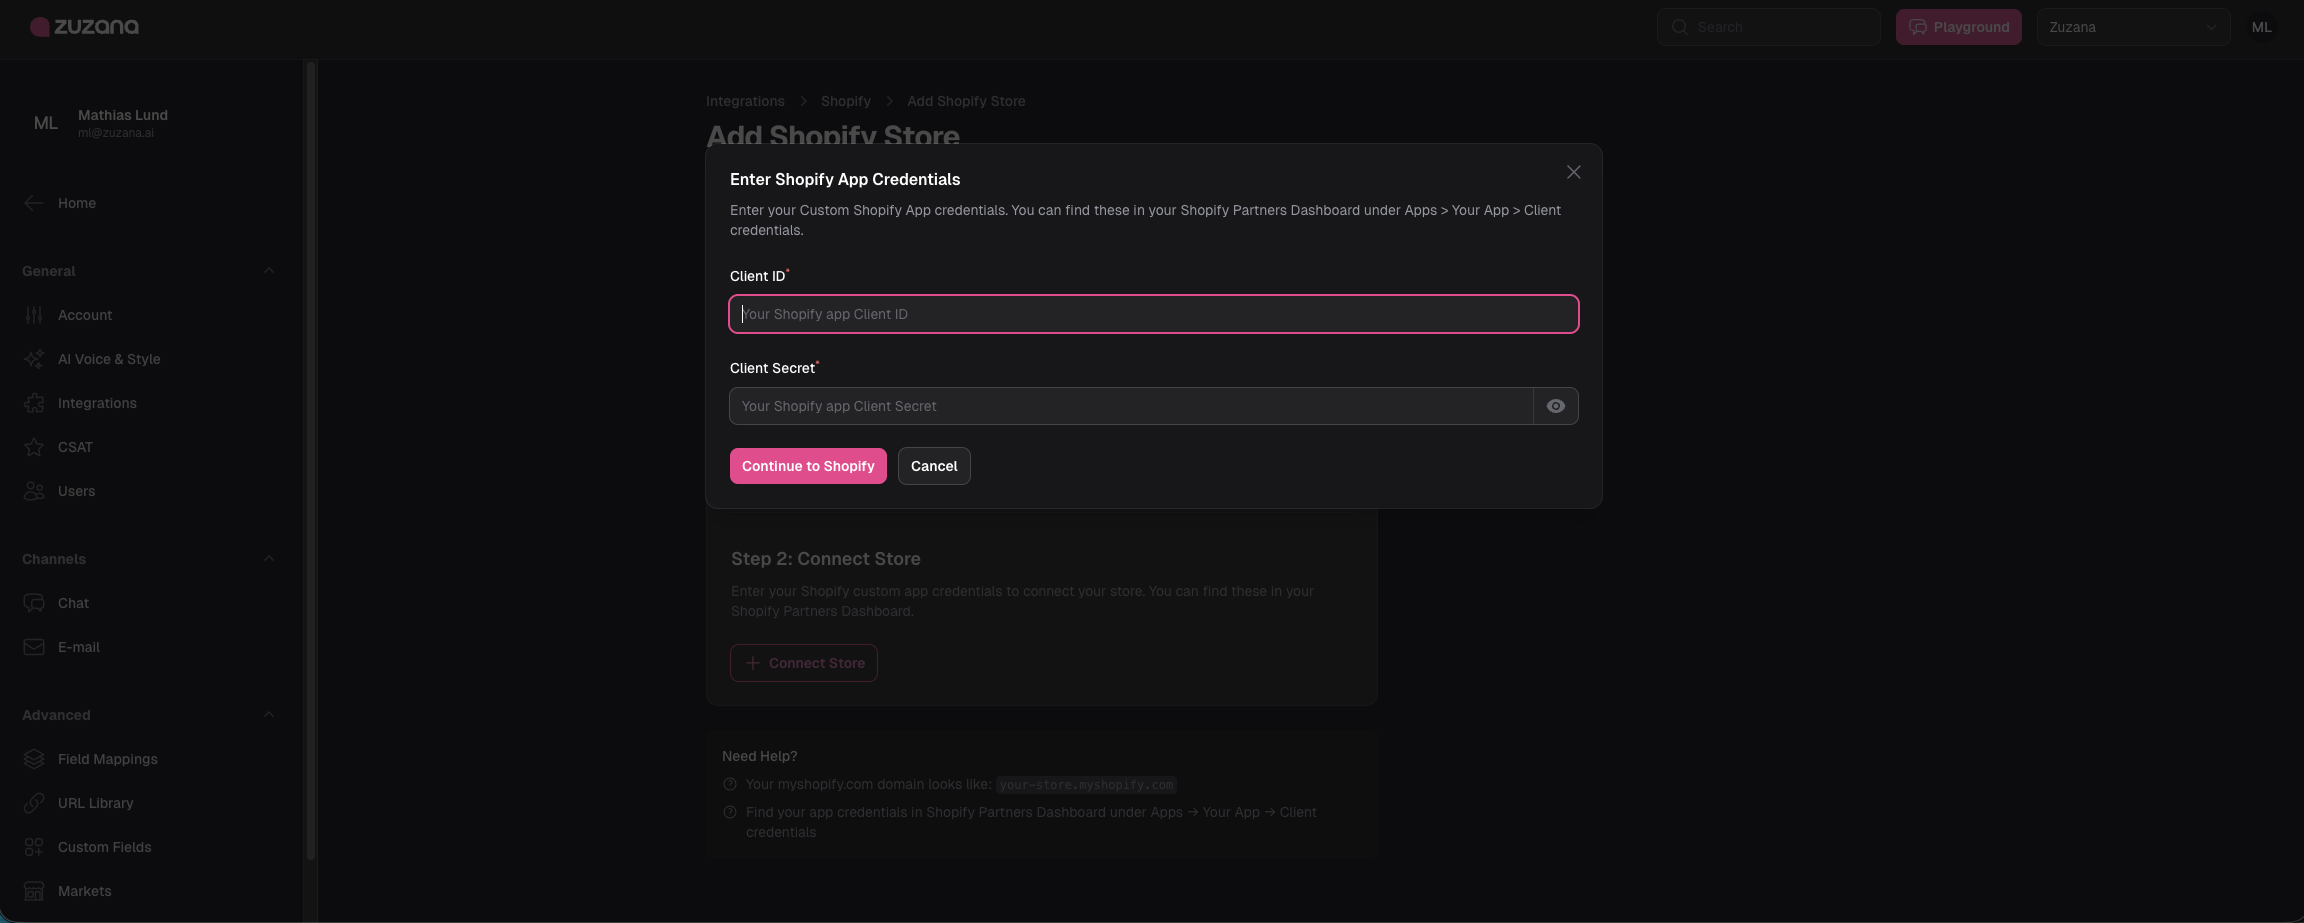Toggle Client Secret visibility eye icon
The image size is (2304, 923).
[1555, 406]
